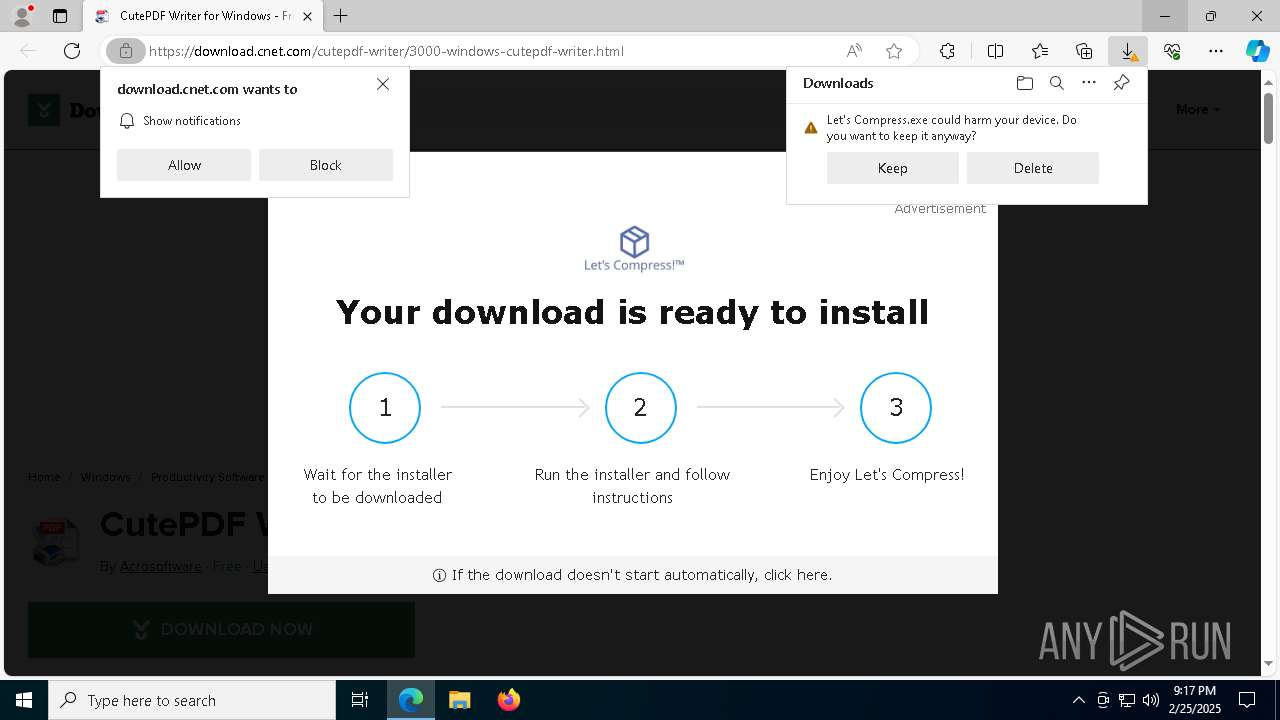Open Browser essentials icon
The image size is (1280, 720).
point(1172,51)
